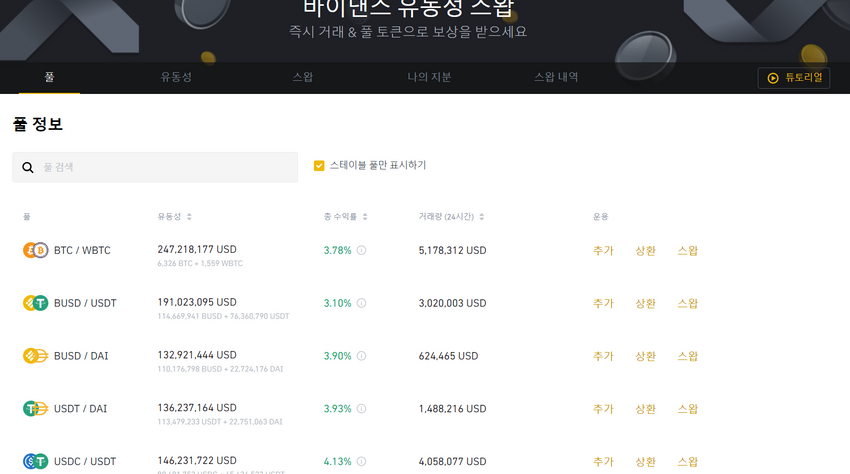
Task: Open the 튜토리얼 tutorial button
Action: [794, 78]
